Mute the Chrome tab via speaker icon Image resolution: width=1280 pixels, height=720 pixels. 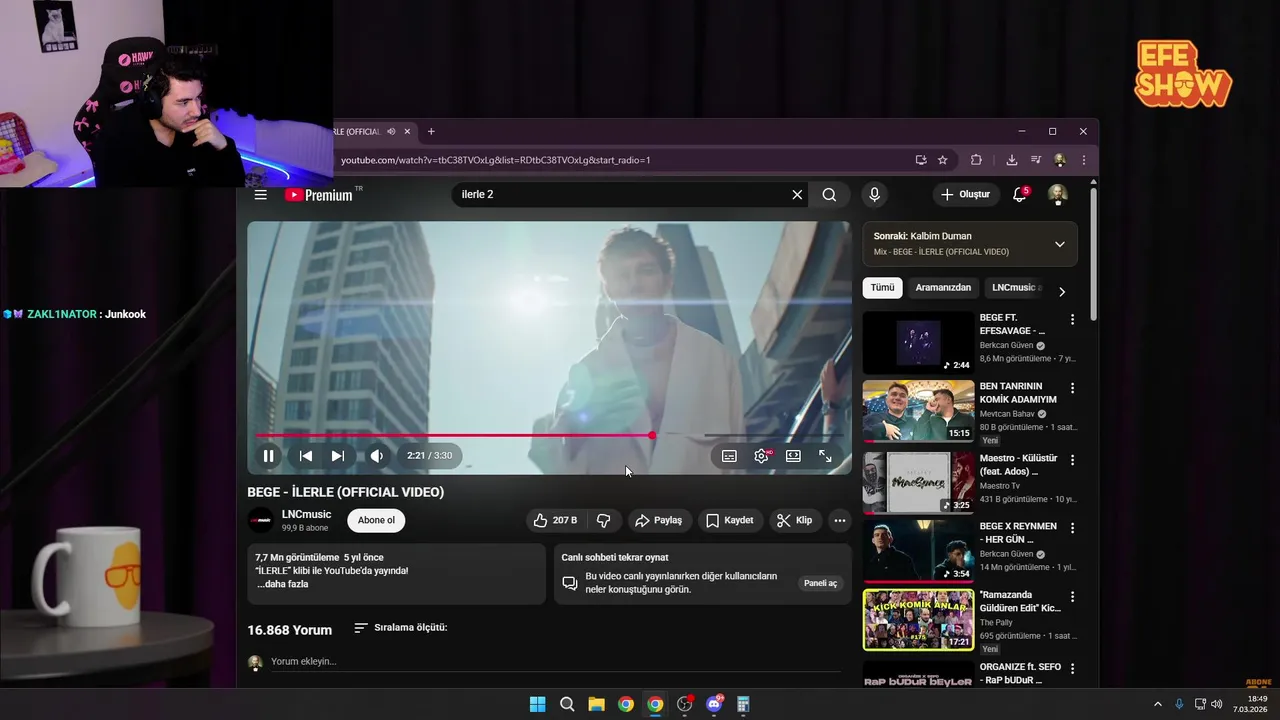pyautogui.click(x=391, y=132)
